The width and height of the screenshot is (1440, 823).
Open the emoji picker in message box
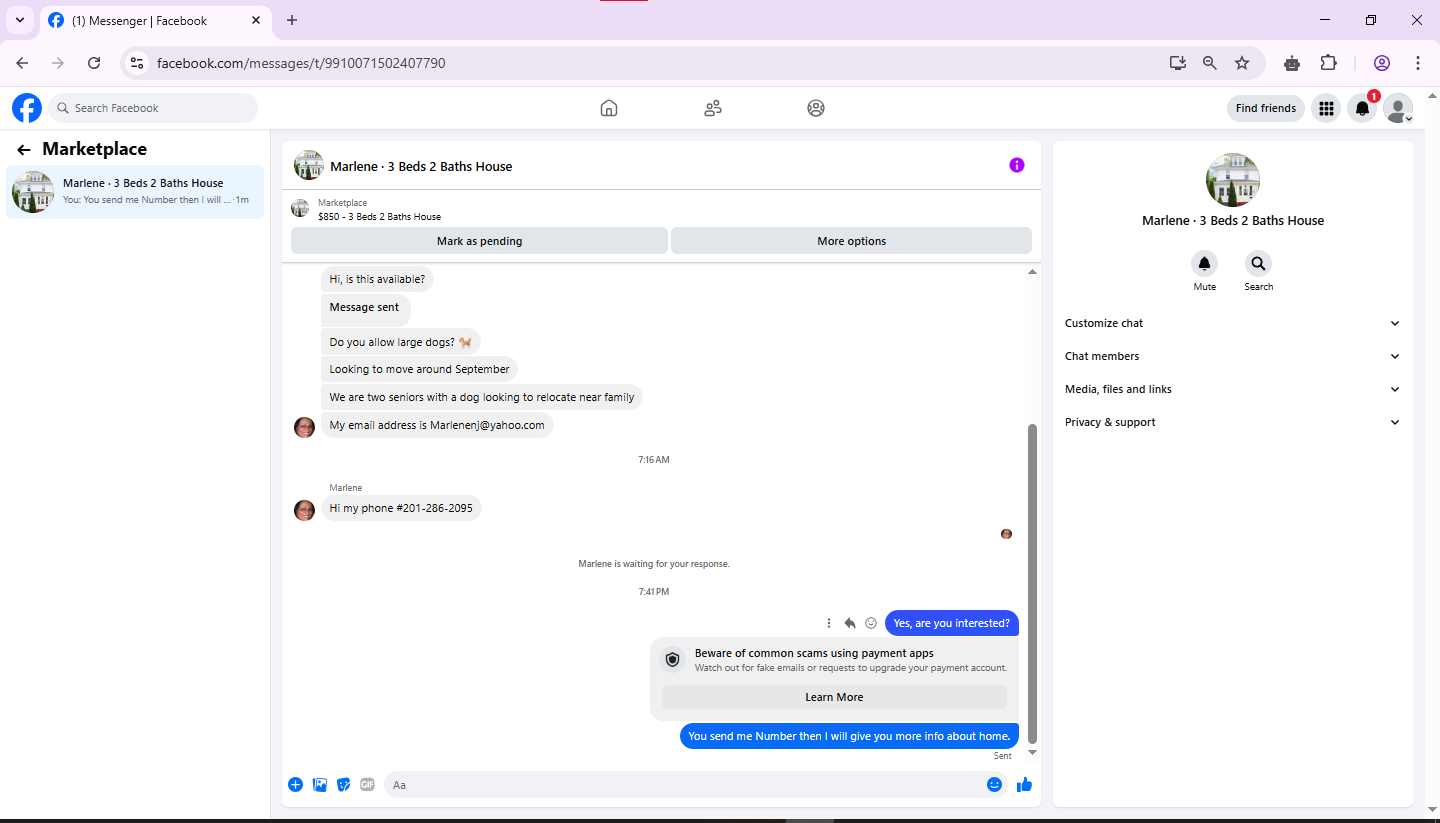coord(994,785)
